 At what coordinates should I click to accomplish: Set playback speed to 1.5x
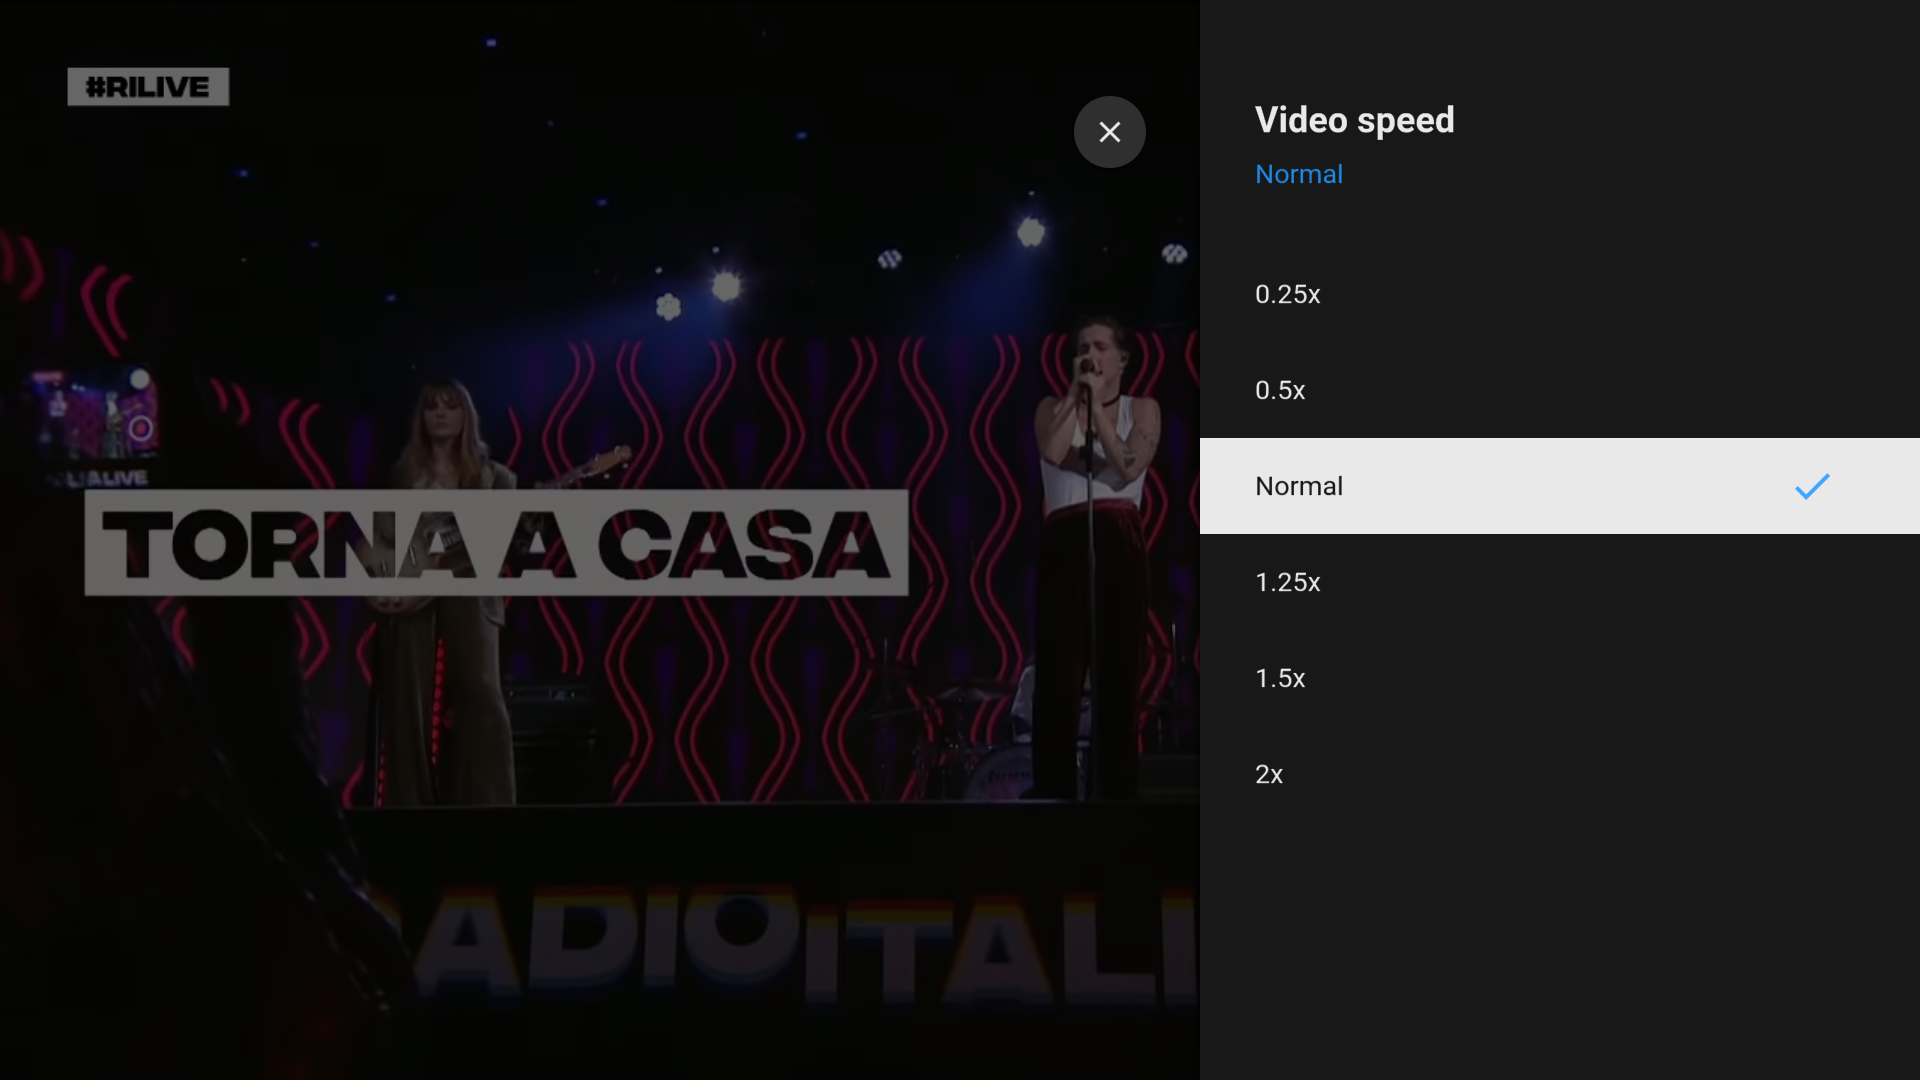click(1280, 678)
